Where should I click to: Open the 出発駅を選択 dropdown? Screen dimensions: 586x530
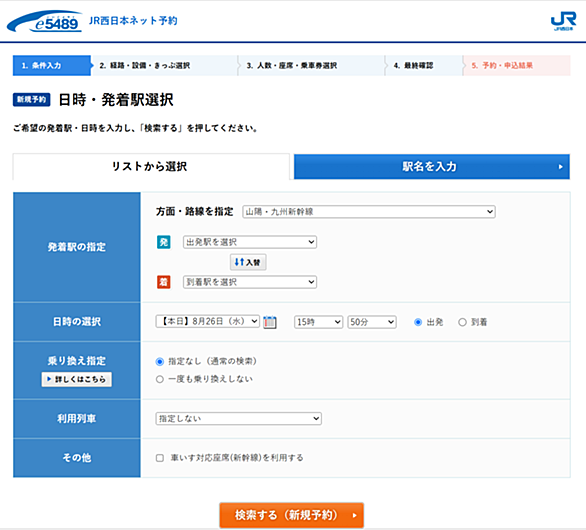[x=250, y=242]
